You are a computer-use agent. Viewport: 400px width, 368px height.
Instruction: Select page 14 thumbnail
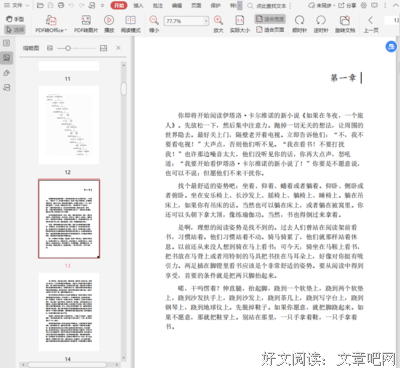(x=69, y=312)
